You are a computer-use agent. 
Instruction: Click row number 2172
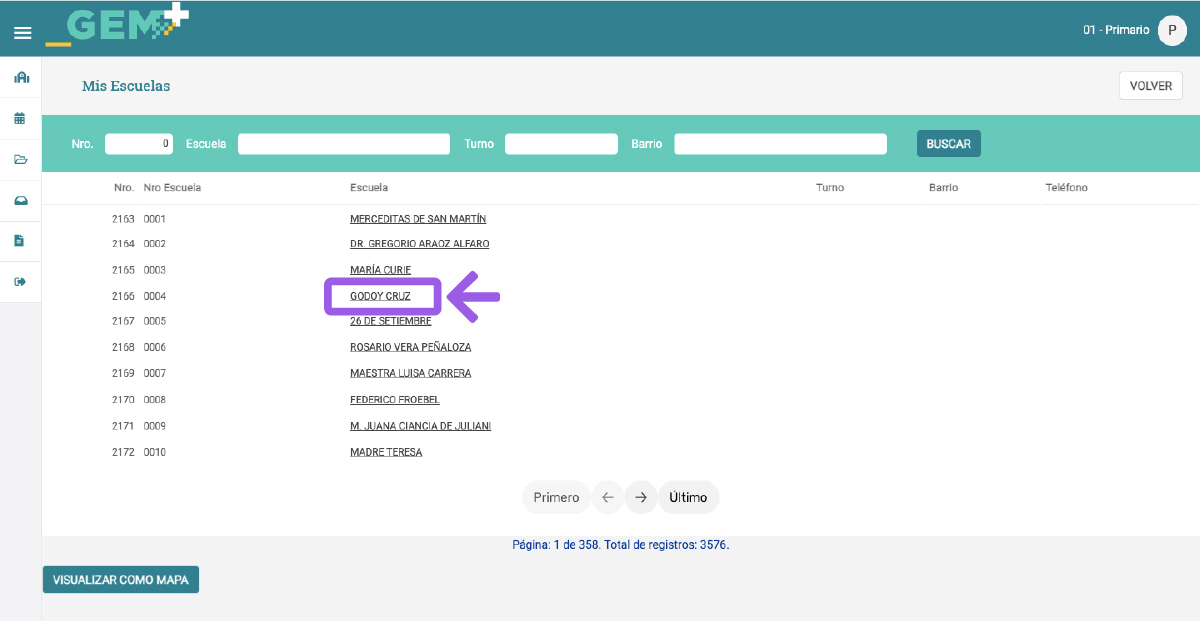123,452
